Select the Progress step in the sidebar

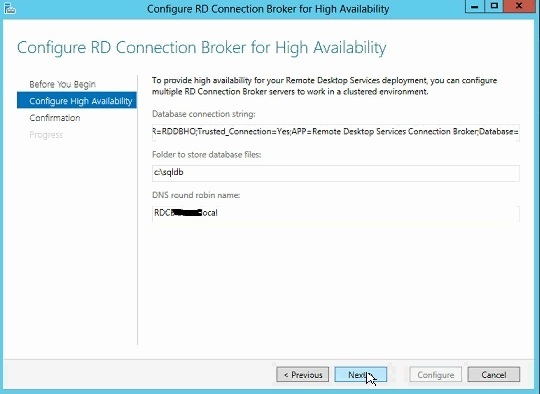[46, 135]
